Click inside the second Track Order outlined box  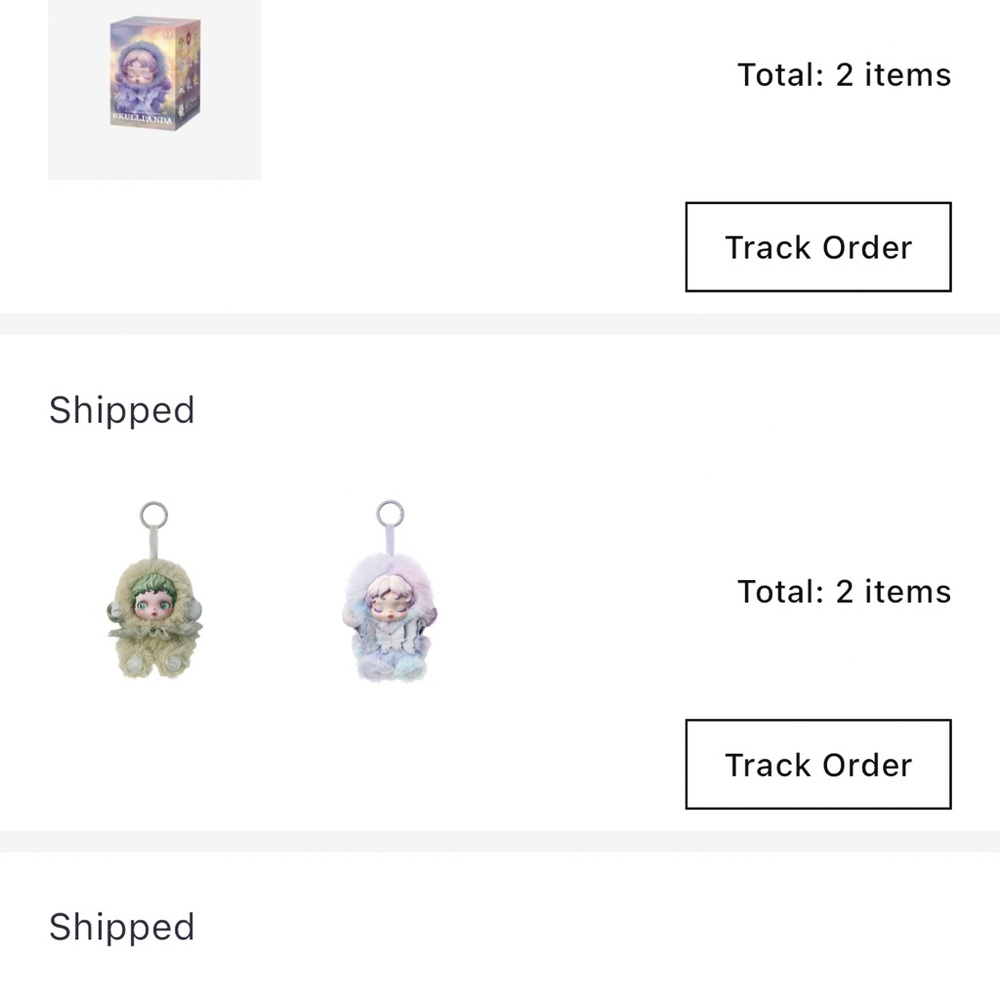(817, 765)
